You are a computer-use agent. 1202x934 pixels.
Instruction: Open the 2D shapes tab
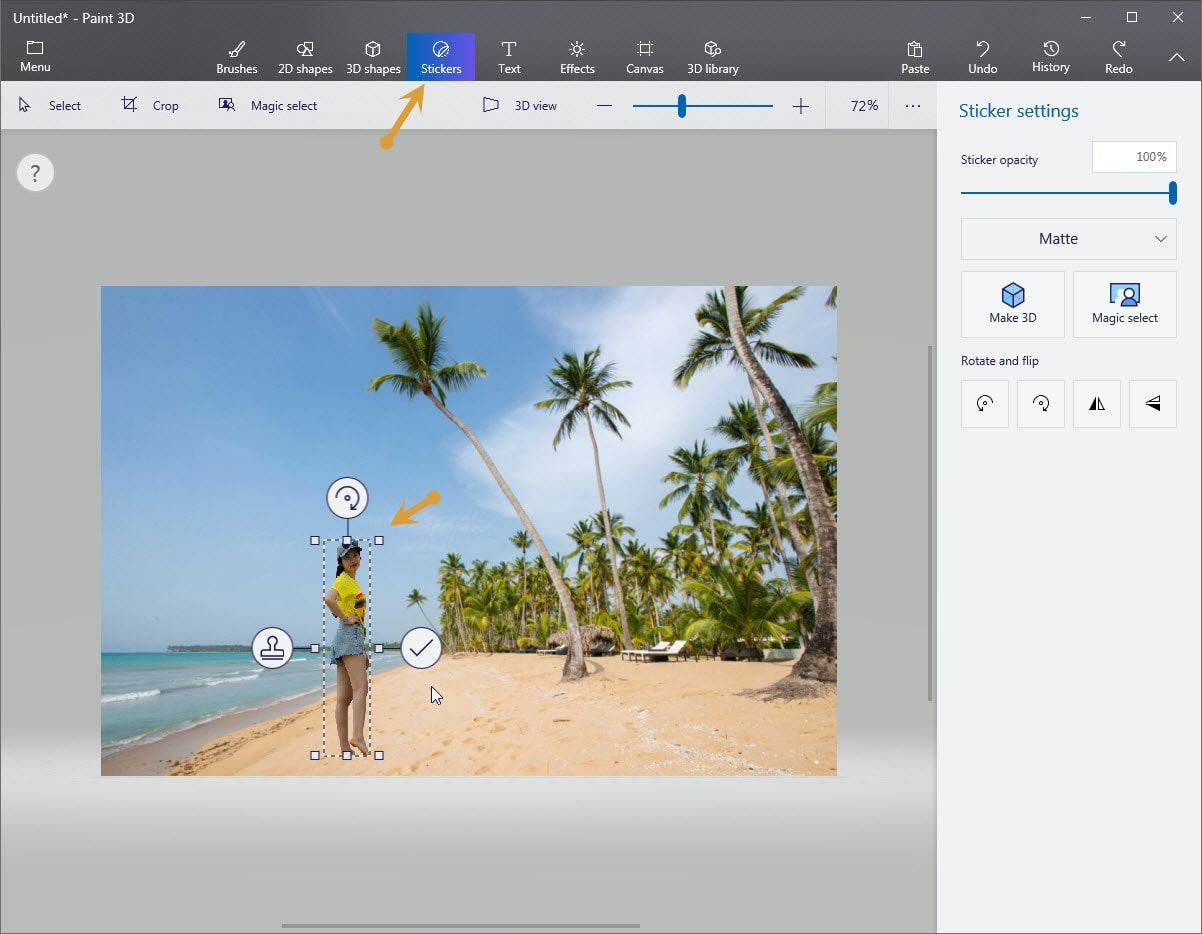tap(305, 57)
